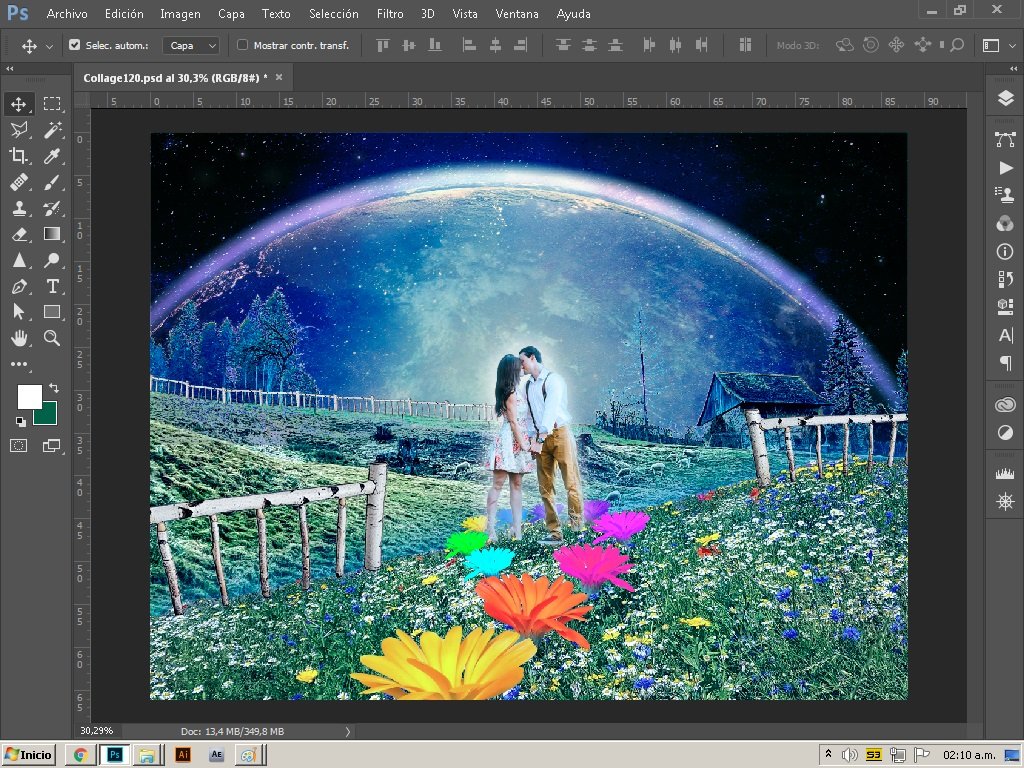The image size is (1024, 768).
Task: Open the Histogram panel icon
Action: (1005, 474)
